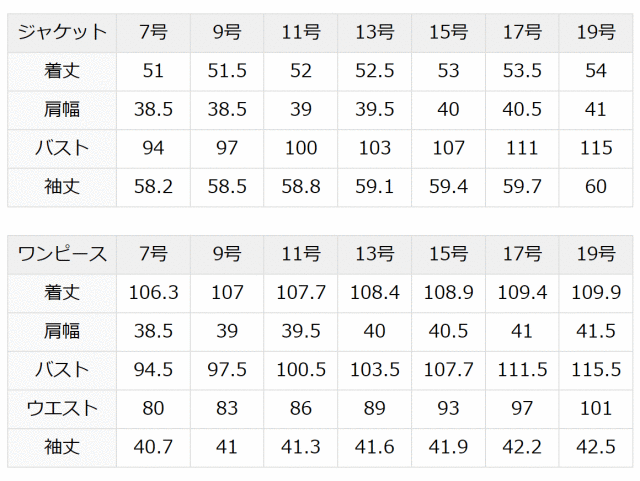Click one-piece length value 106.3
Image resolution: width=640 pixels, height=481 pixels.
click(x=153, y=293)
